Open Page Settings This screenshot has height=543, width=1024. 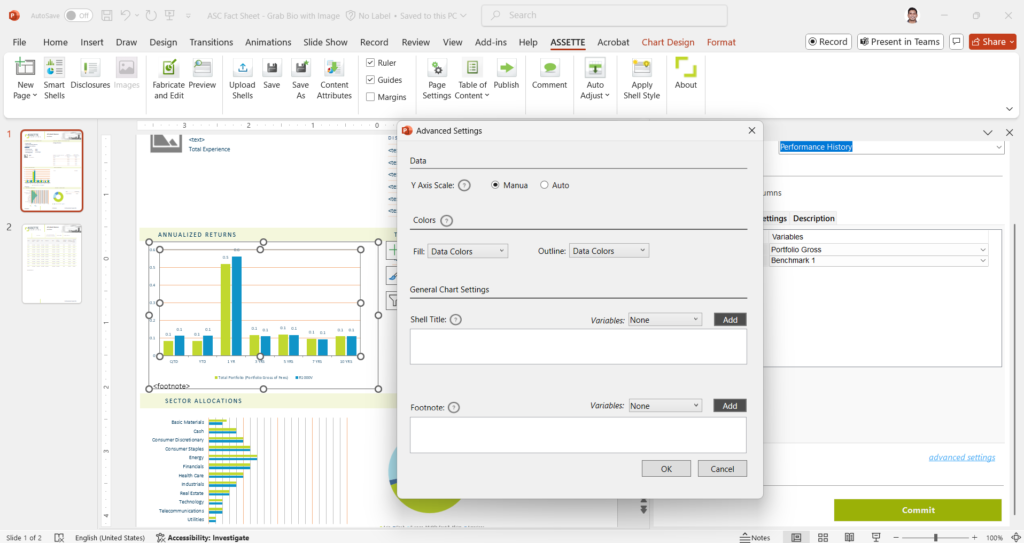tap(437, 78)
